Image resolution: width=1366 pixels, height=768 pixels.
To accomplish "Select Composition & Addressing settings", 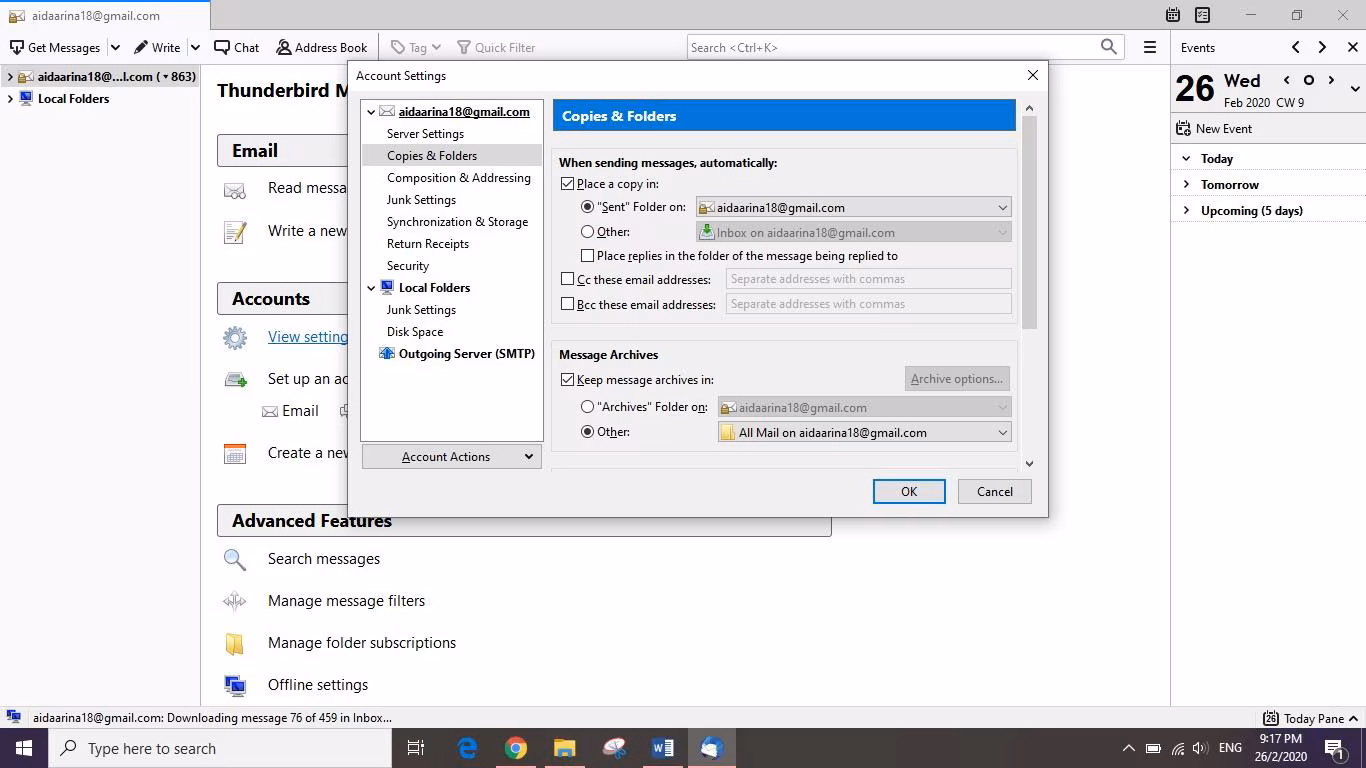I will [x=459, y=178].
